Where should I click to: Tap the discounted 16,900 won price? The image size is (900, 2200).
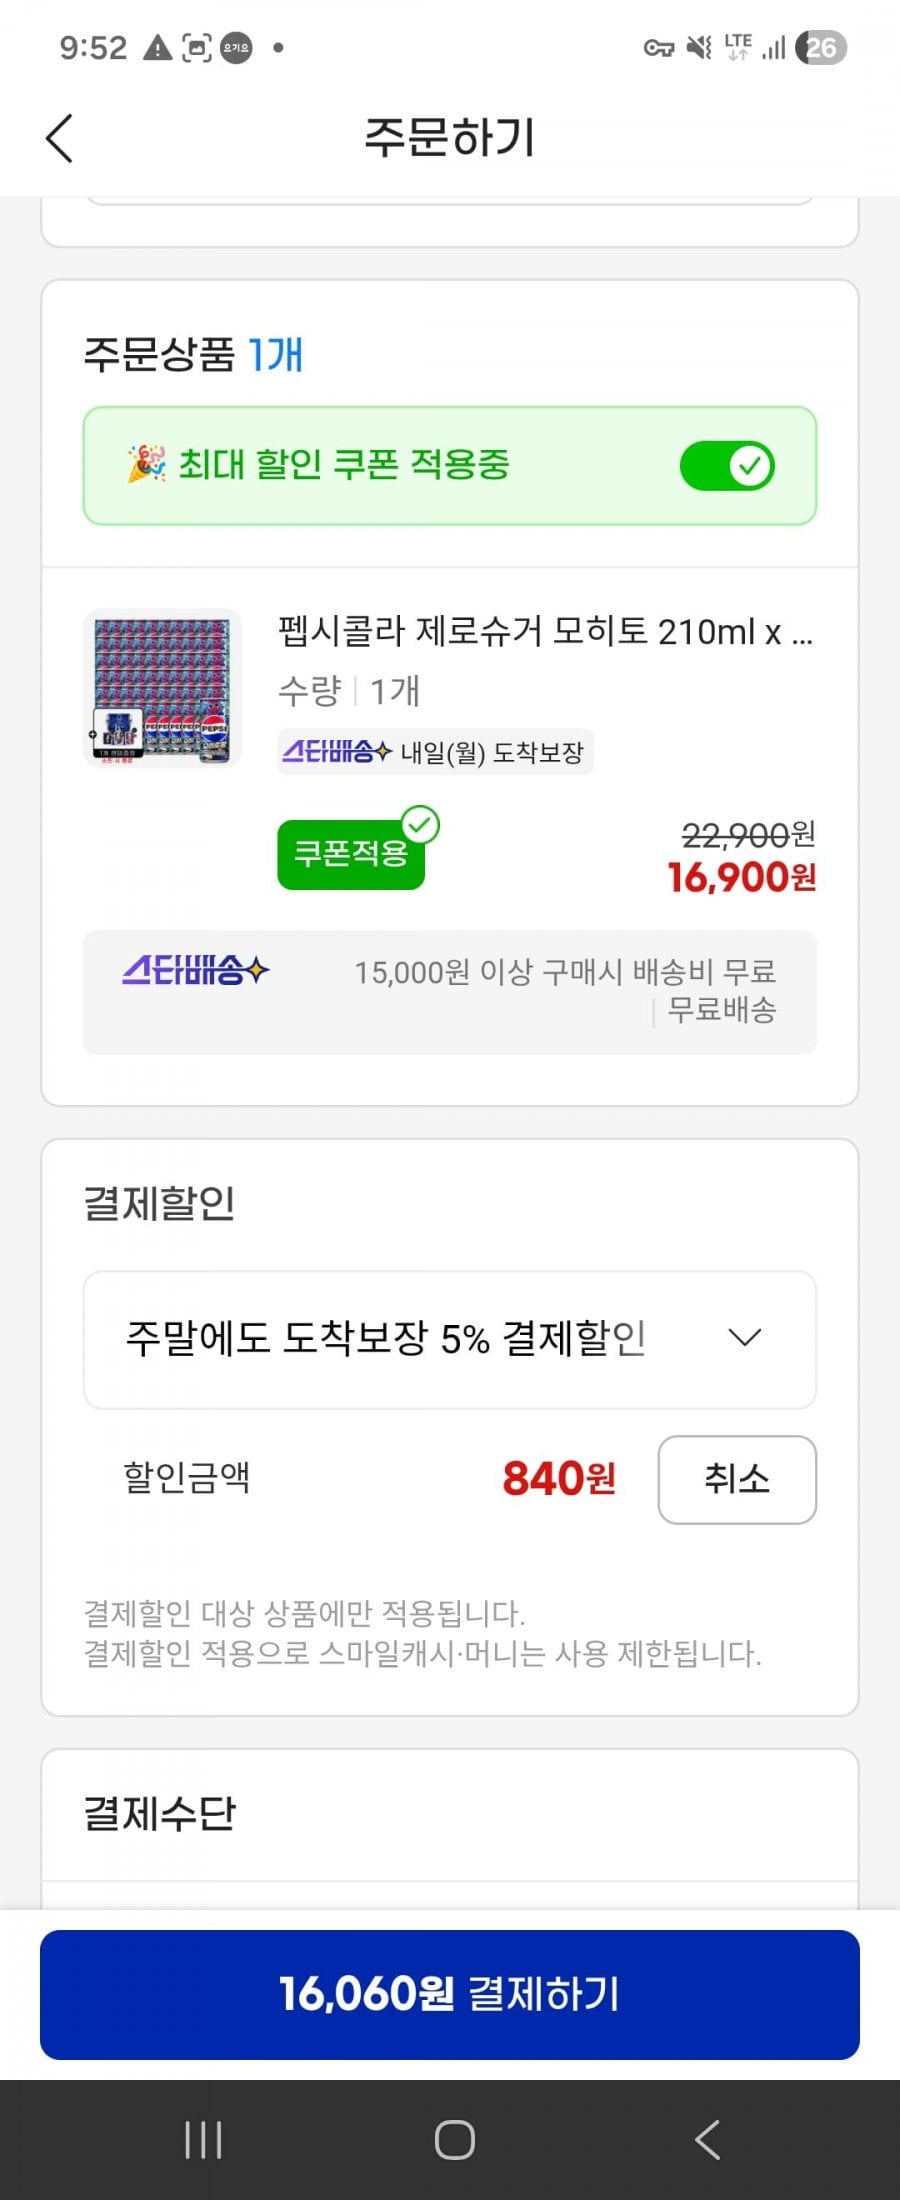(741, 878)
